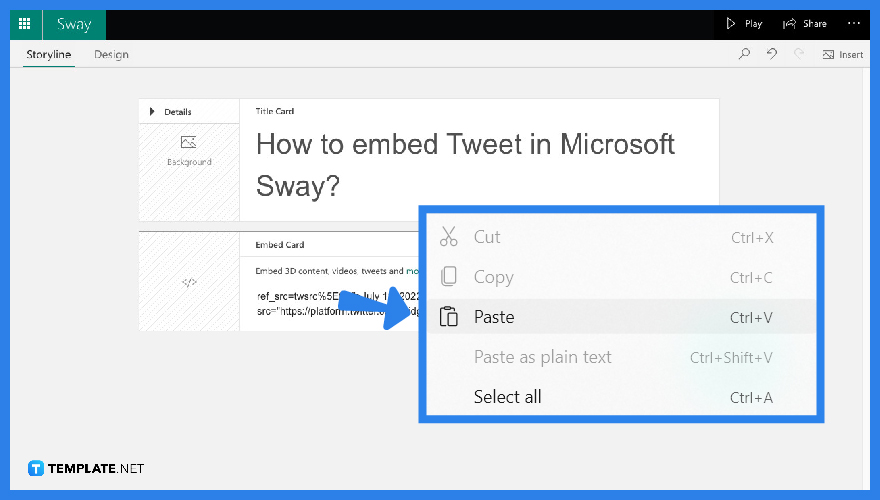Screen dimensions: 880x500
Task: Click the 'Title Card' label
Action: click(x=275, y=111)
